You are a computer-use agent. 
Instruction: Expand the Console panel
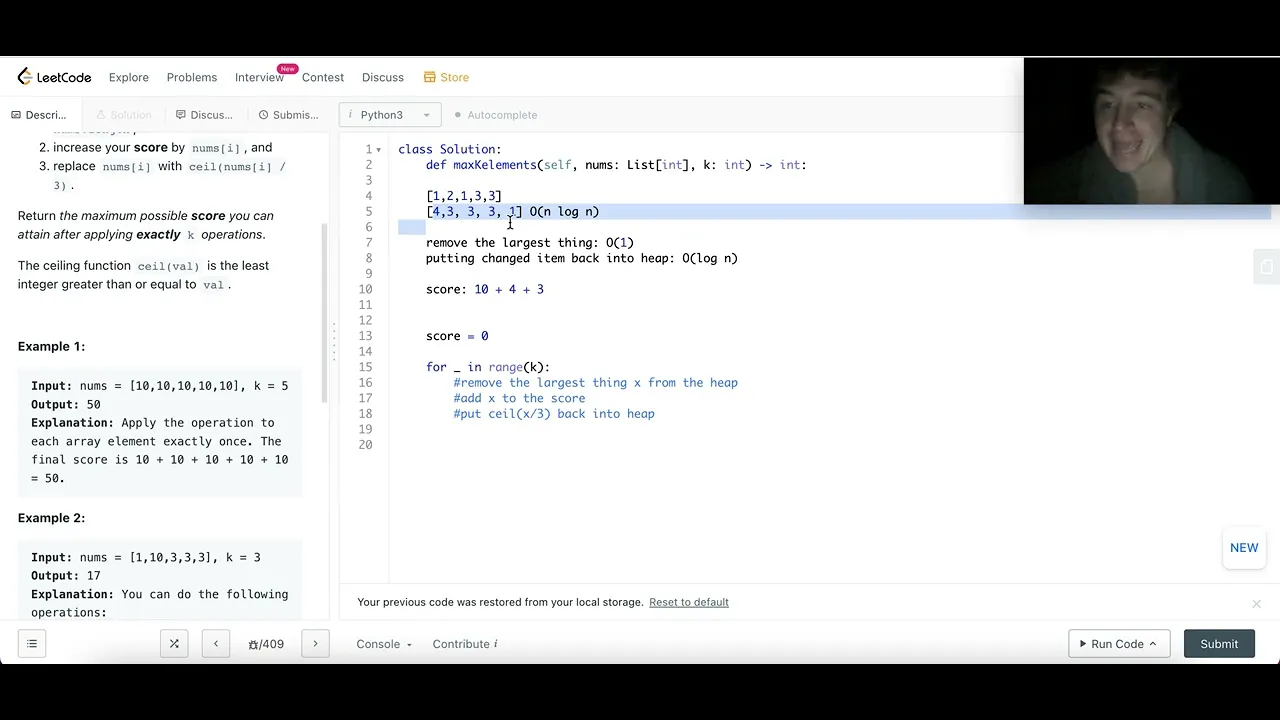click(384, 644)
